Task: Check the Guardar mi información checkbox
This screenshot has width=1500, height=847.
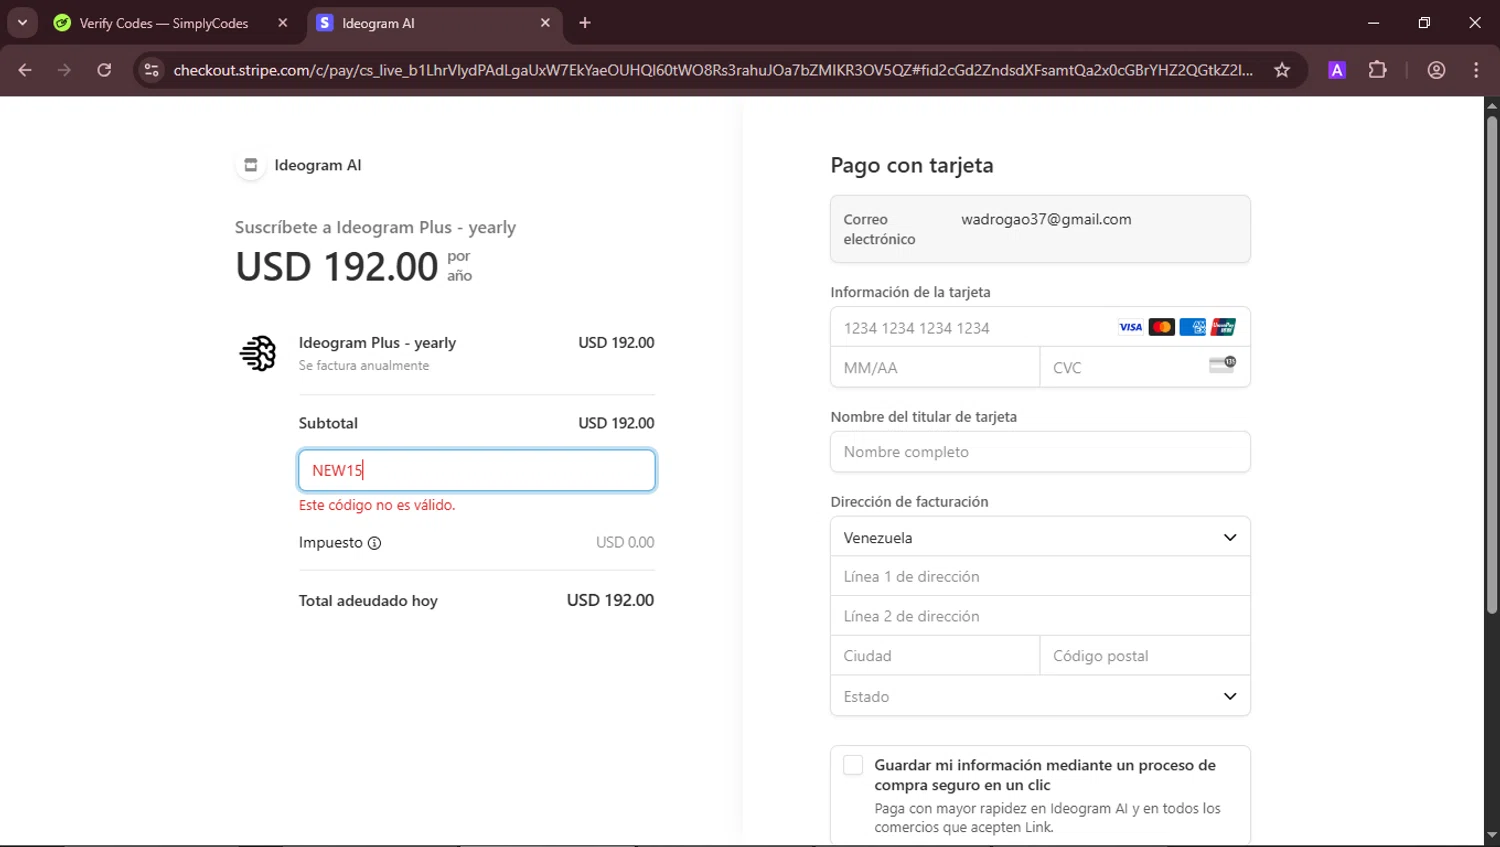Action: [x=853, y=765]
